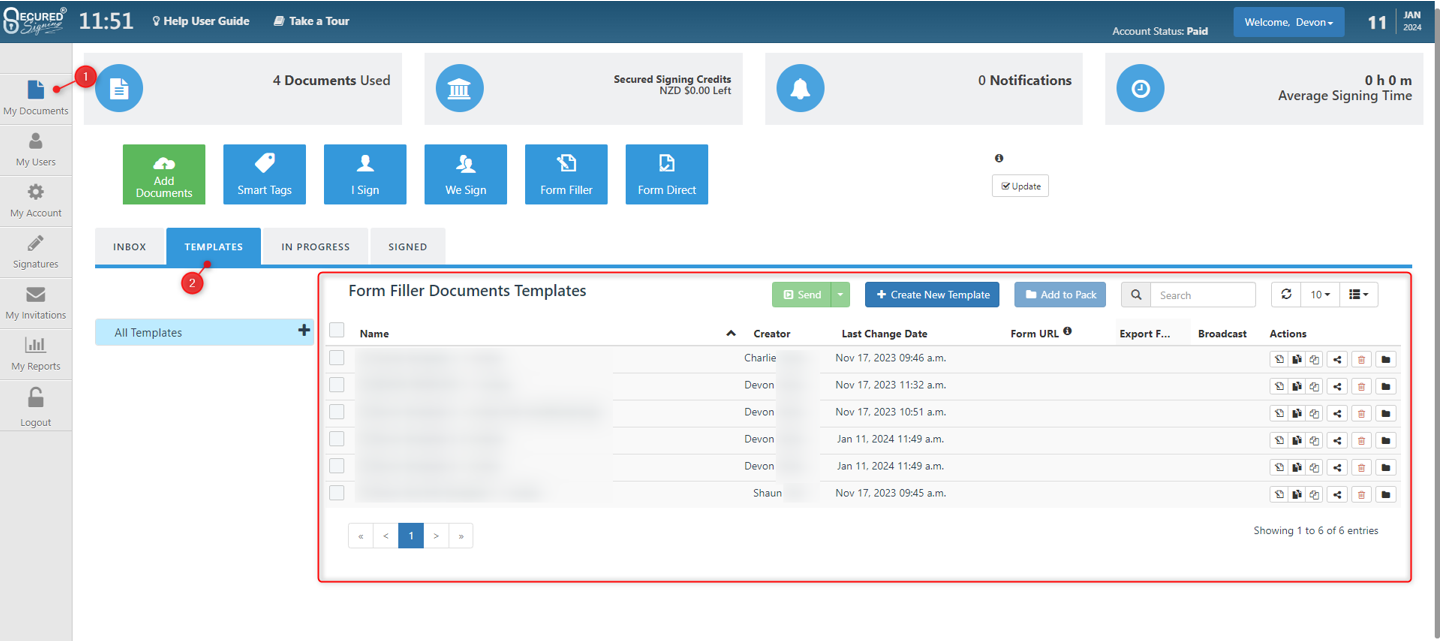Click the refresh icon above the table
The height and width of the screenshot is (641, 1441).
1286,295
